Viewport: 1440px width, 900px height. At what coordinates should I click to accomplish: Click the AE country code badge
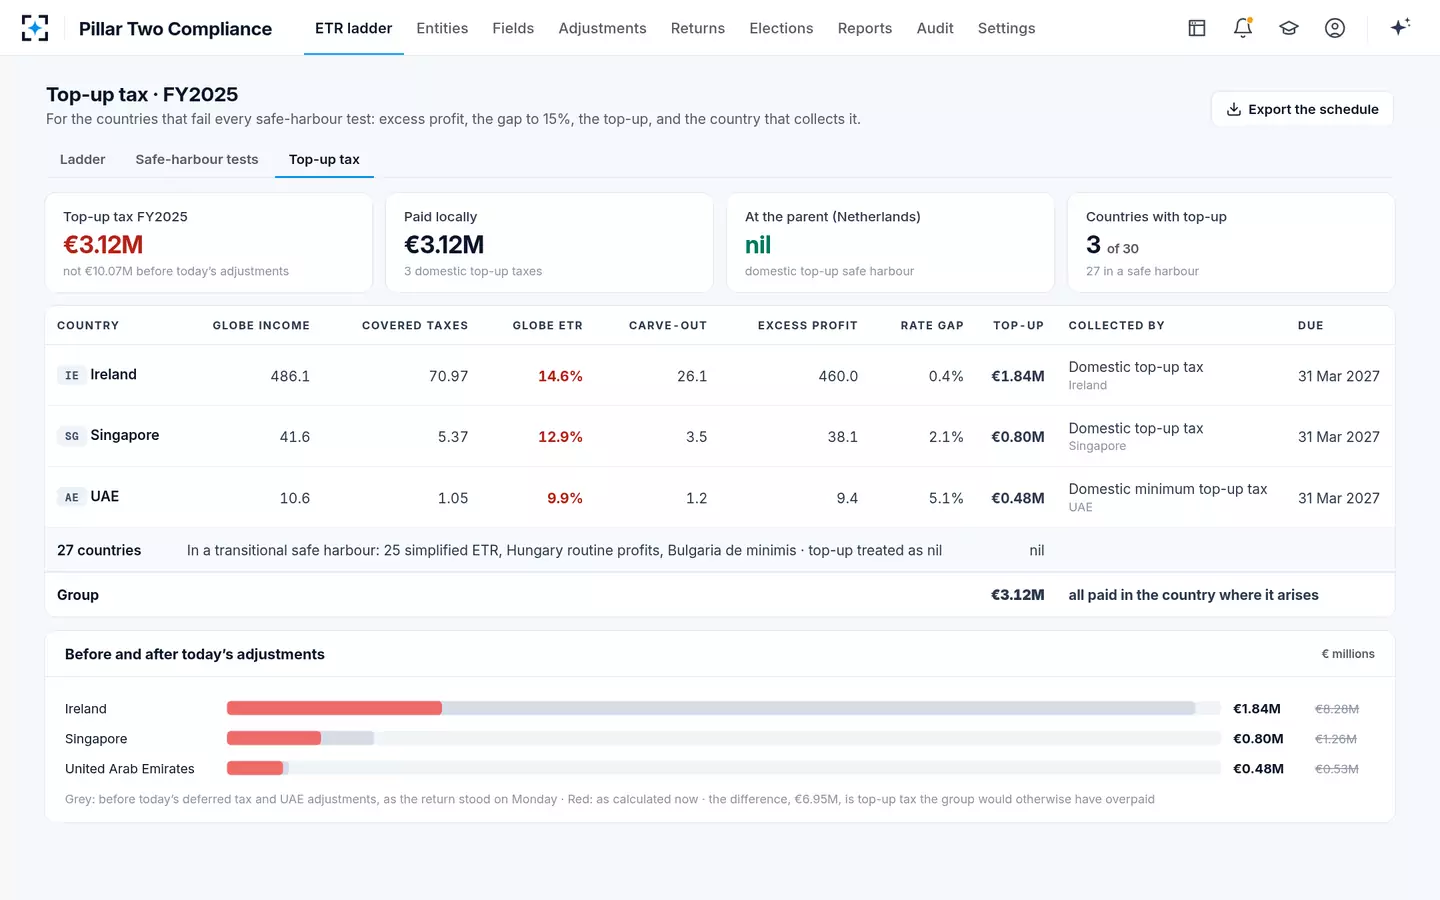click(71, 497)
